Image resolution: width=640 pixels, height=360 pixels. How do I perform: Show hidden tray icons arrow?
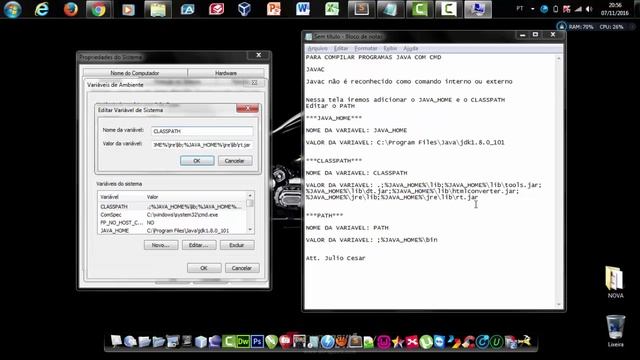533,9
